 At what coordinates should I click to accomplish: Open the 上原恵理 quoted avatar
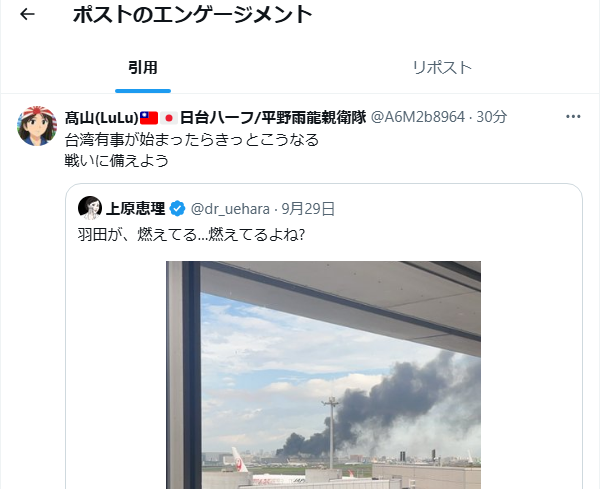[90, 208]
